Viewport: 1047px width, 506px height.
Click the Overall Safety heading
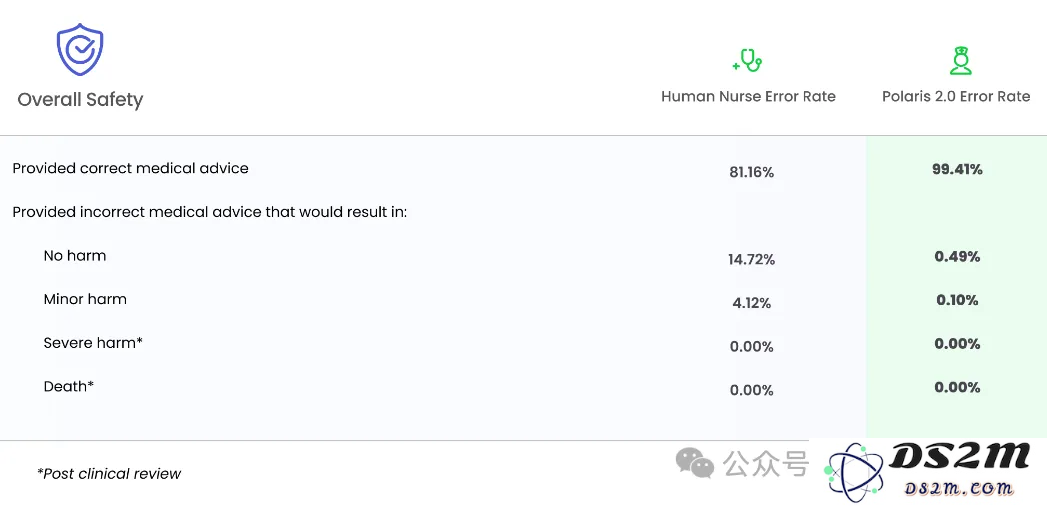tap(80, 100)
